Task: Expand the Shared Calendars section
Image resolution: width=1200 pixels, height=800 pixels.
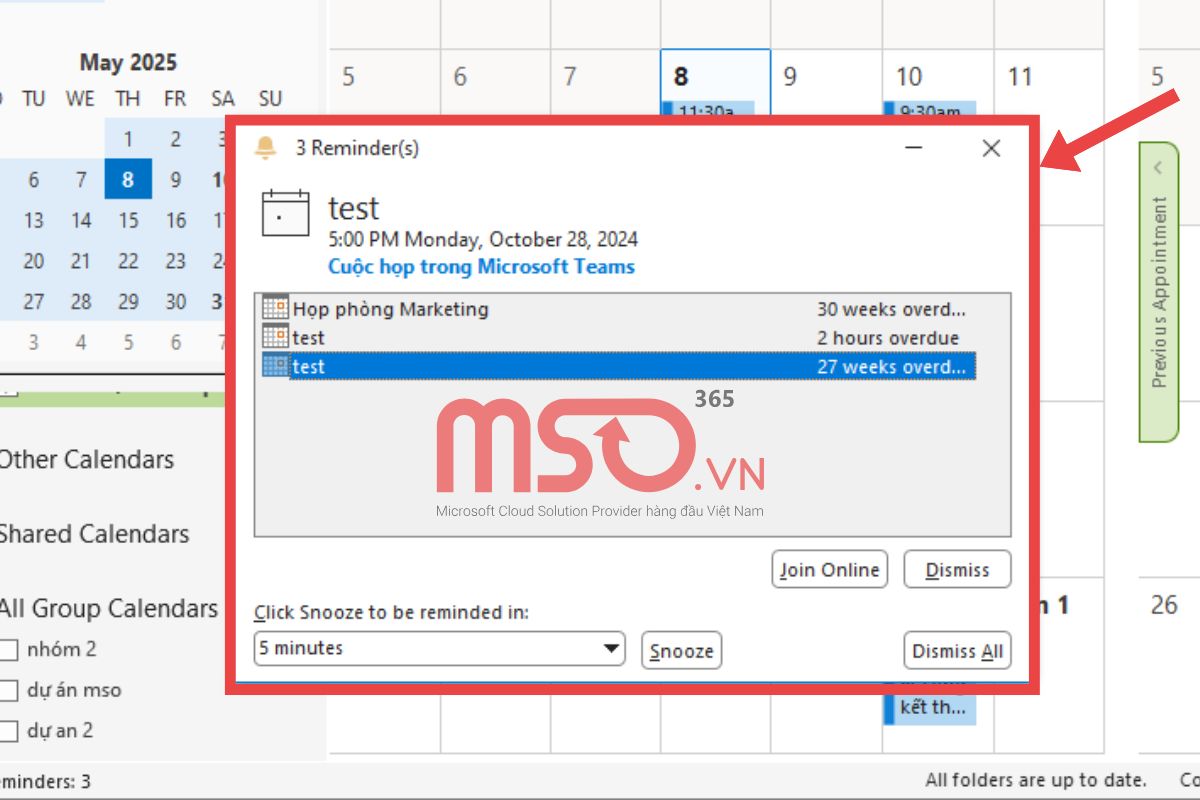Action: [93, 534]
